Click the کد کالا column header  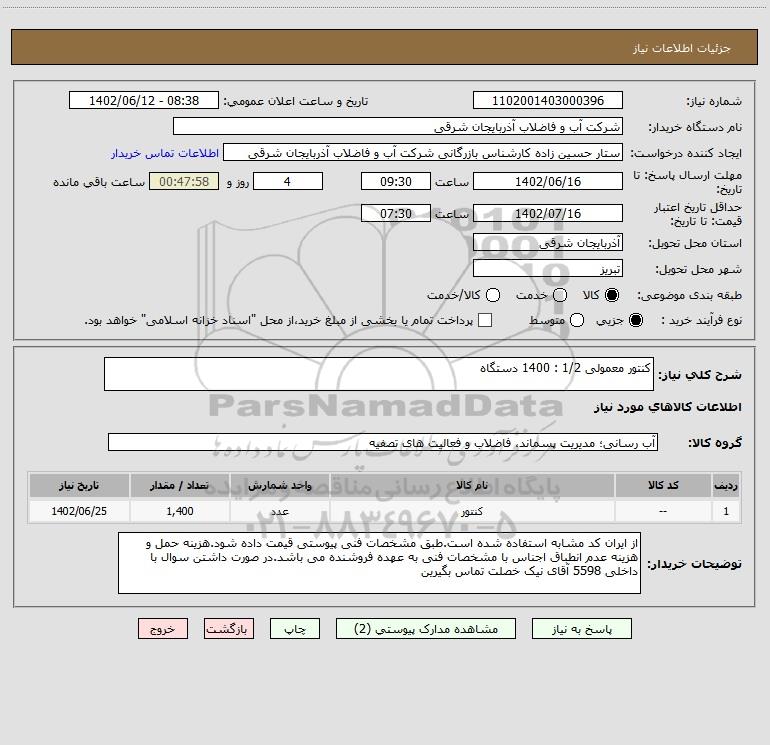(663, 485)
